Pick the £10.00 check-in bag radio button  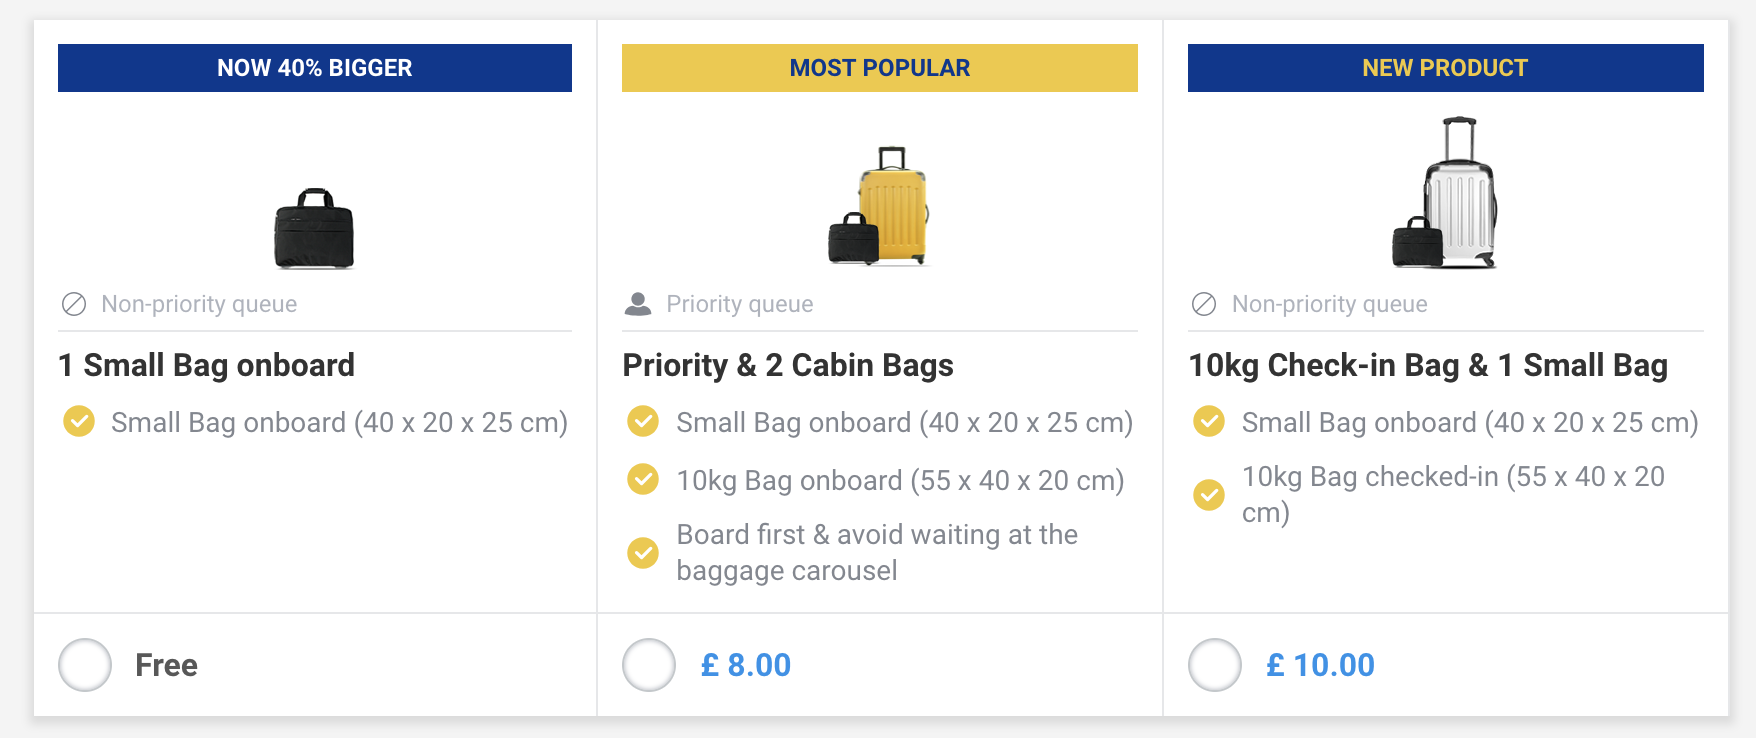[1214, 665]
